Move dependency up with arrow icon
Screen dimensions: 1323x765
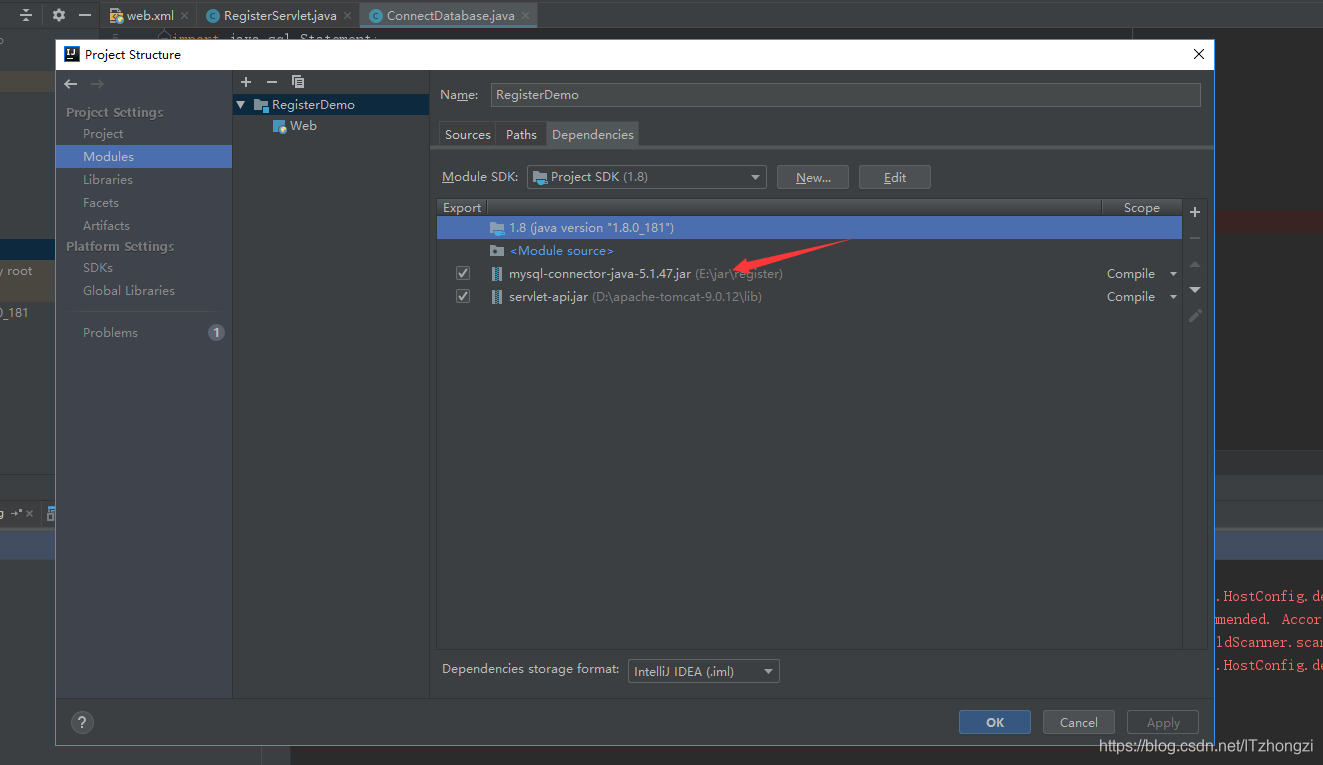click(1195, 264)
